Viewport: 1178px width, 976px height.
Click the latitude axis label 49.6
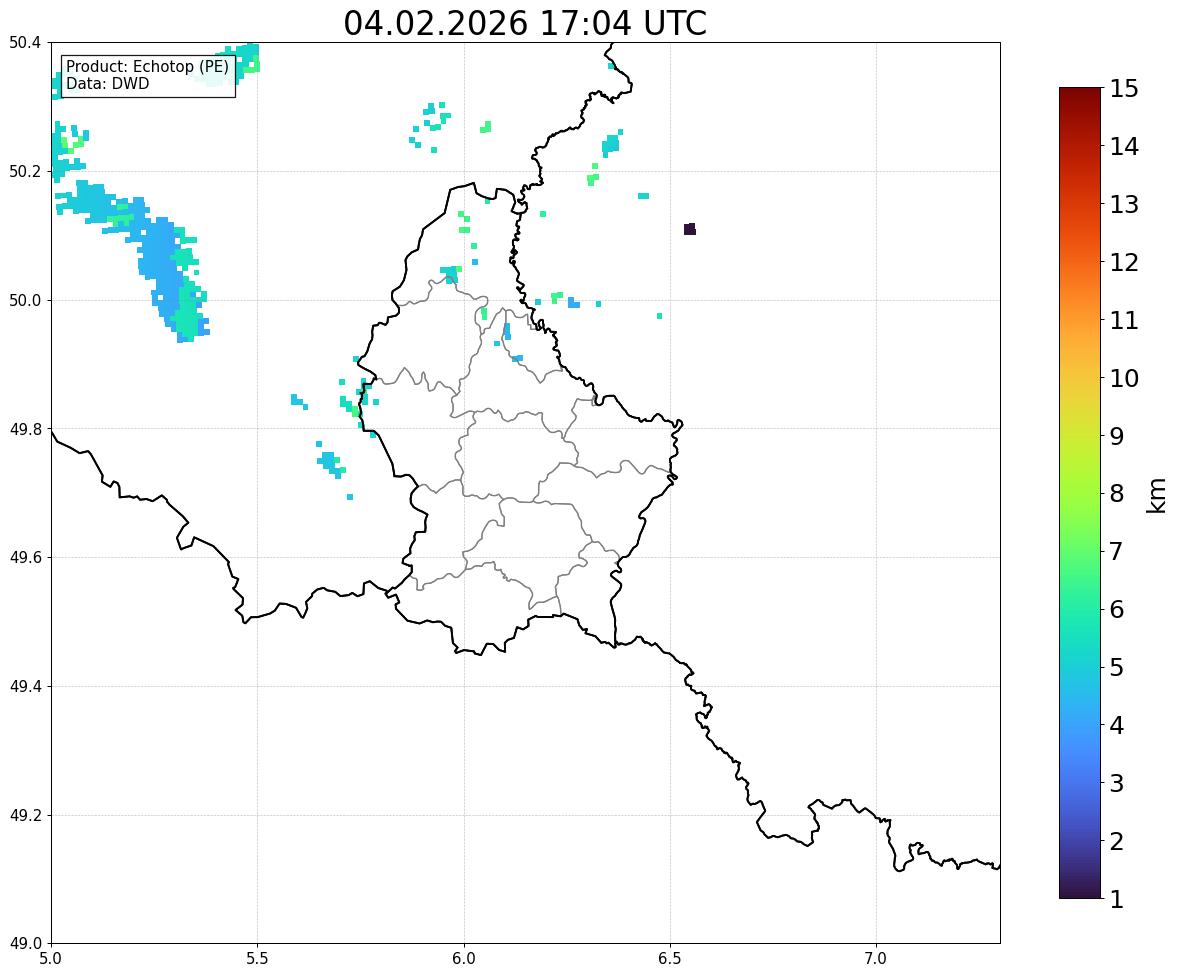(x=26, y=557)
